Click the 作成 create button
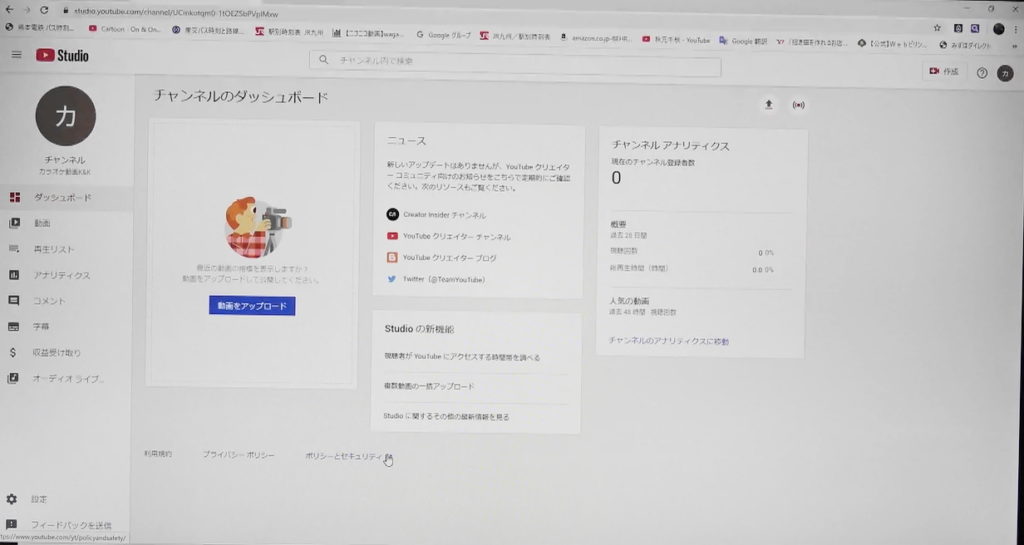Screen dimensions: 1024x545 click(944, 71)
